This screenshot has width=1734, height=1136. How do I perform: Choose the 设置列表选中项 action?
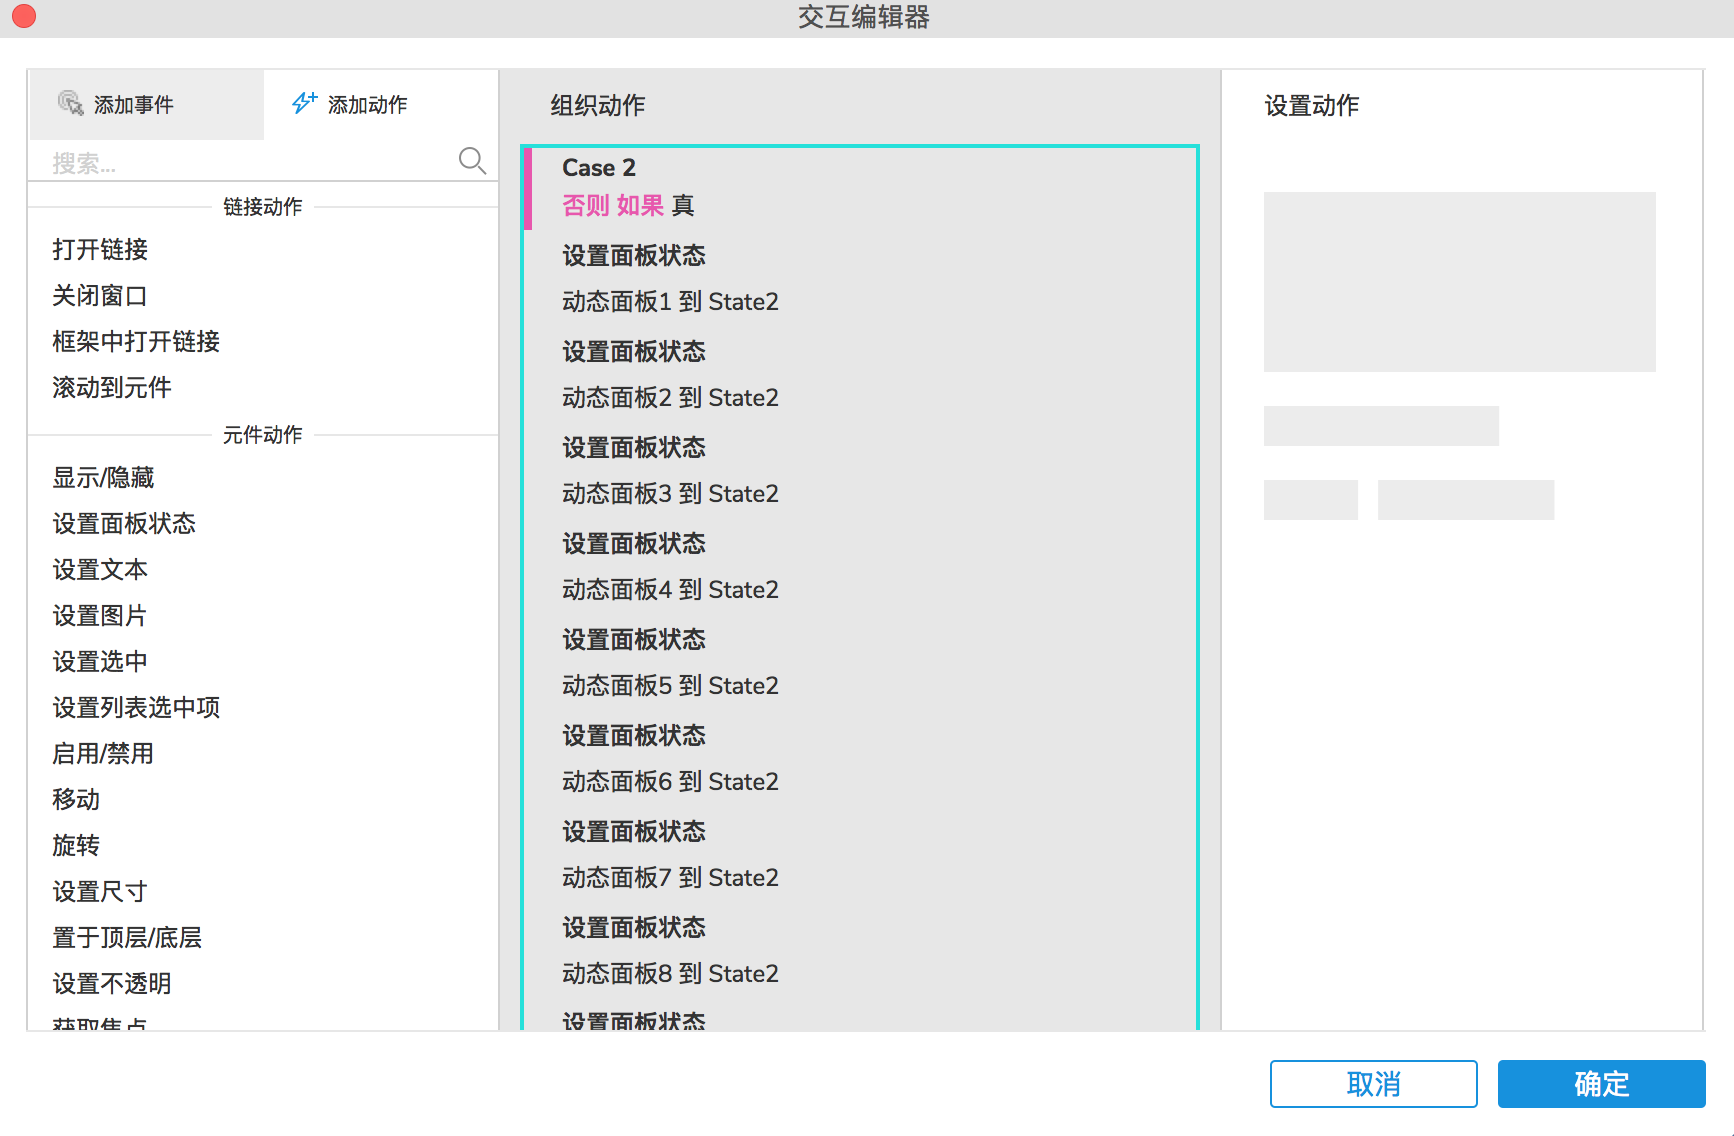pos(136,707)
